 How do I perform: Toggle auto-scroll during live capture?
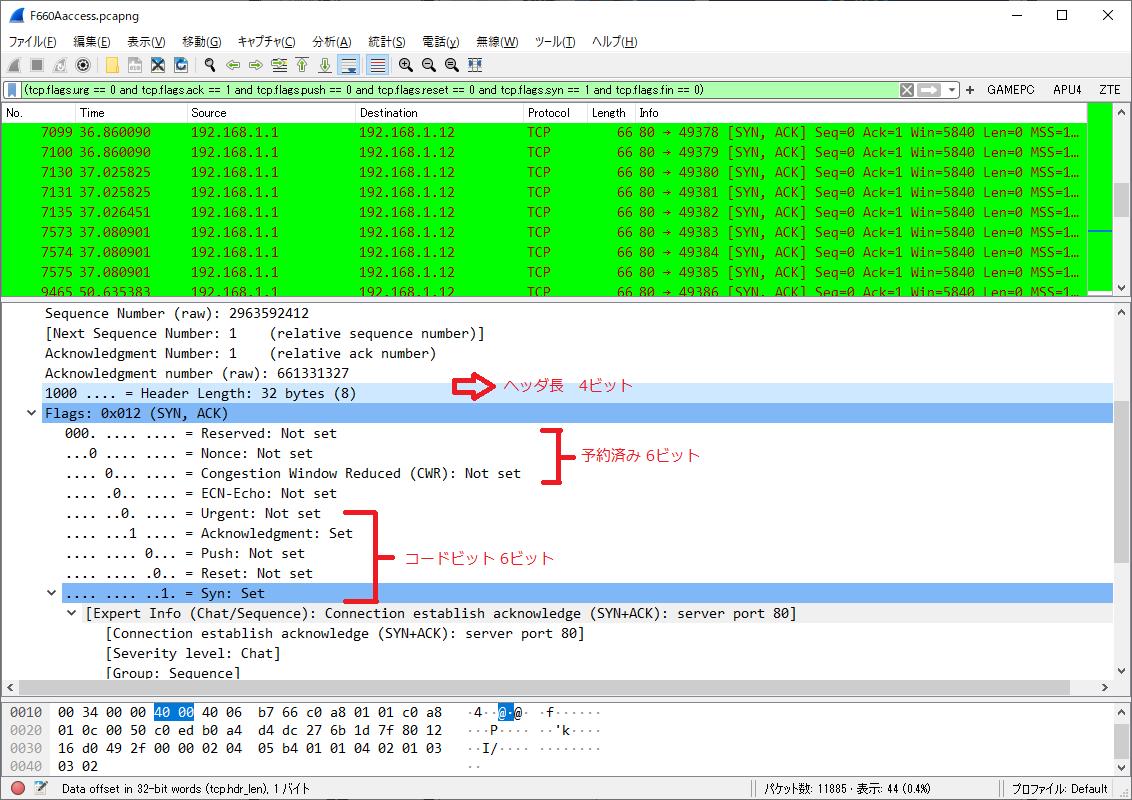pyautogui.click(x=349, y=65)
